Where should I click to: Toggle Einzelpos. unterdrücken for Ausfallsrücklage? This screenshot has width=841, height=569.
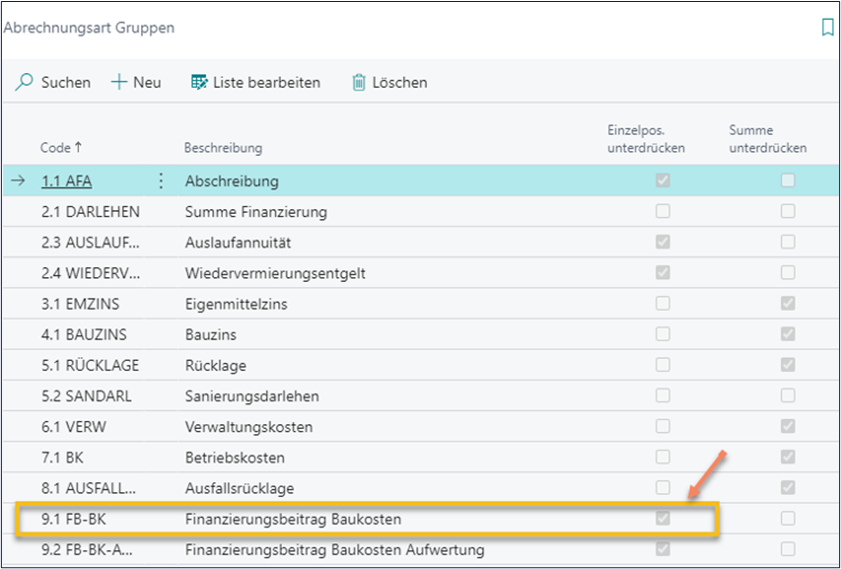coord(663,488)
